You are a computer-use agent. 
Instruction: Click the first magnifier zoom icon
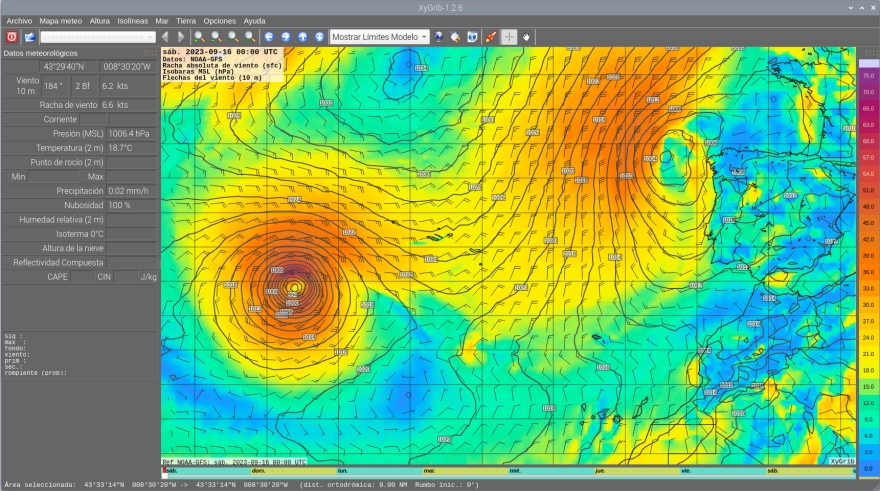click(x=200, y=36)
